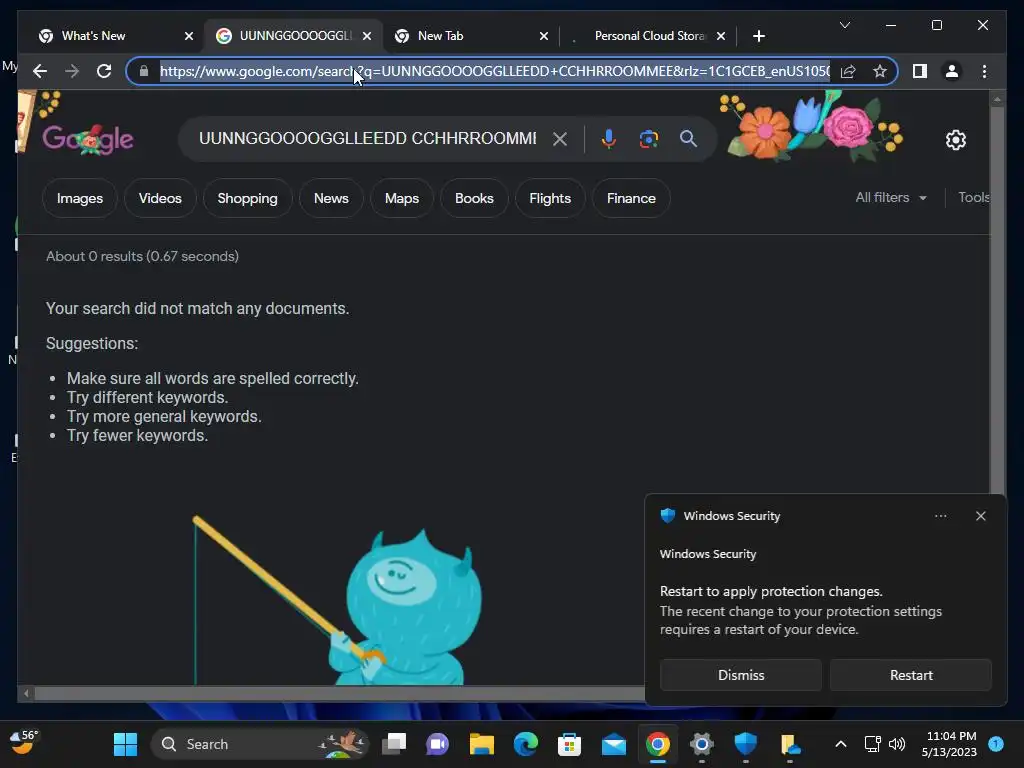Start voice search with microphone
The width and height of the screenshot is (1024, 768).
[x=609, y=139]
